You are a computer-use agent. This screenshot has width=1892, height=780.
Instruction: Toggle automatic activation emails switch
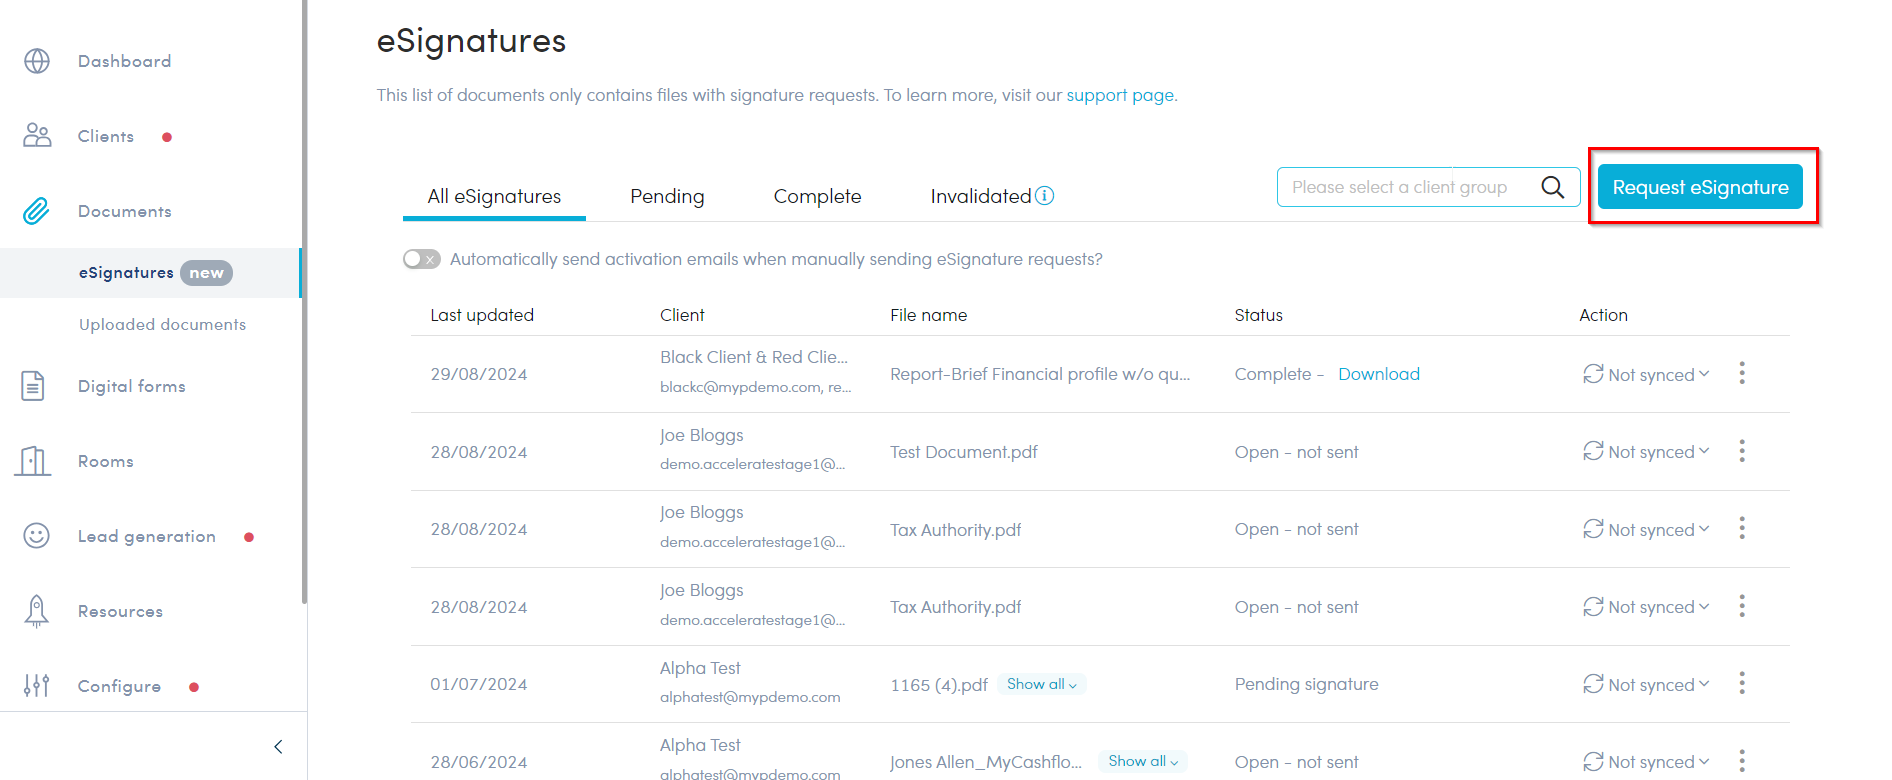click(421, 259)
